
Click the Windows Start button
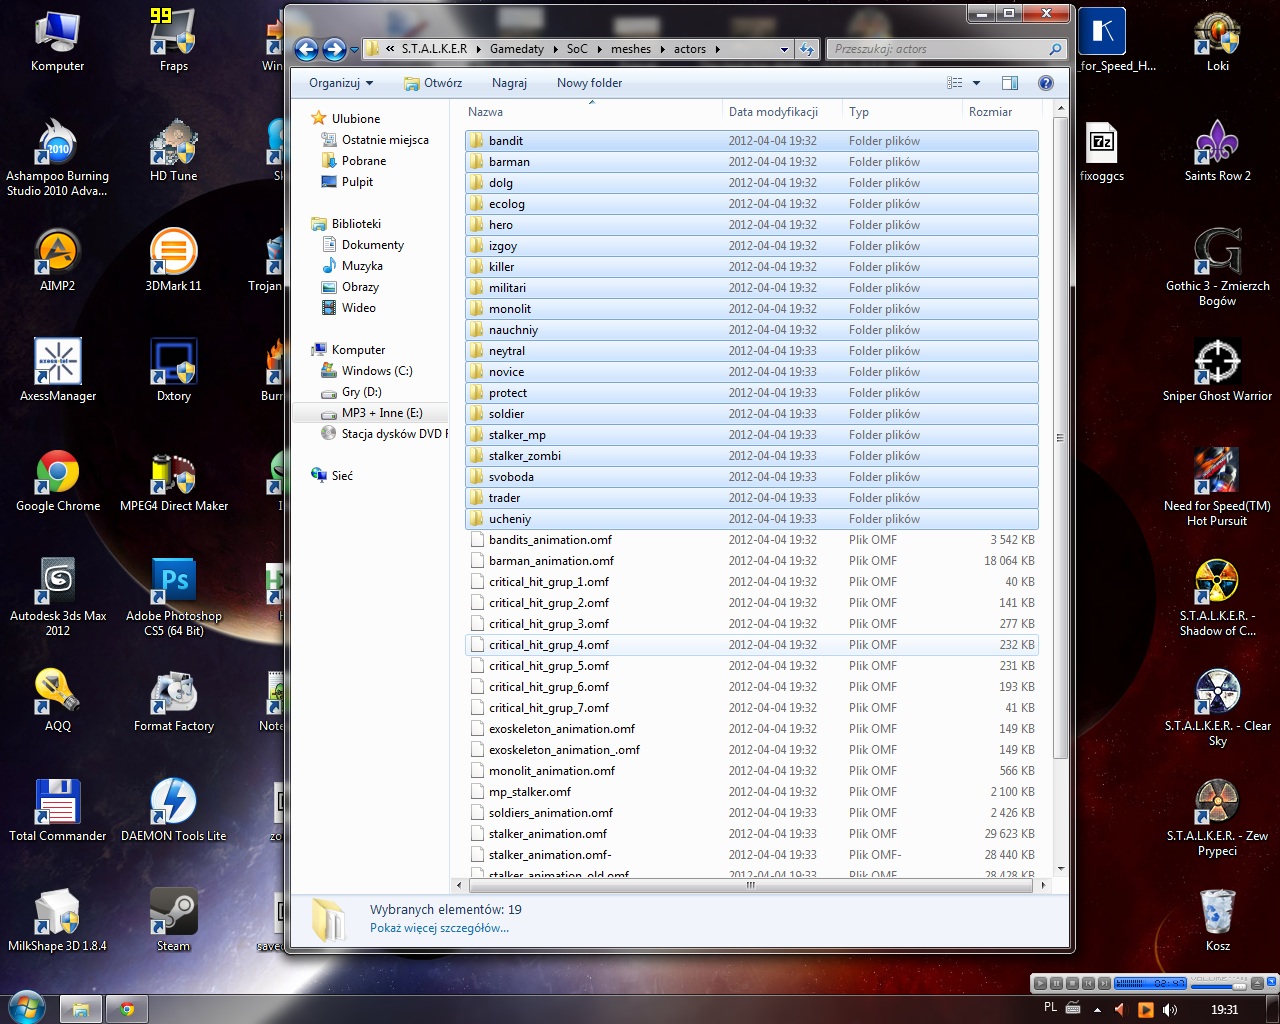[25, 1008]
